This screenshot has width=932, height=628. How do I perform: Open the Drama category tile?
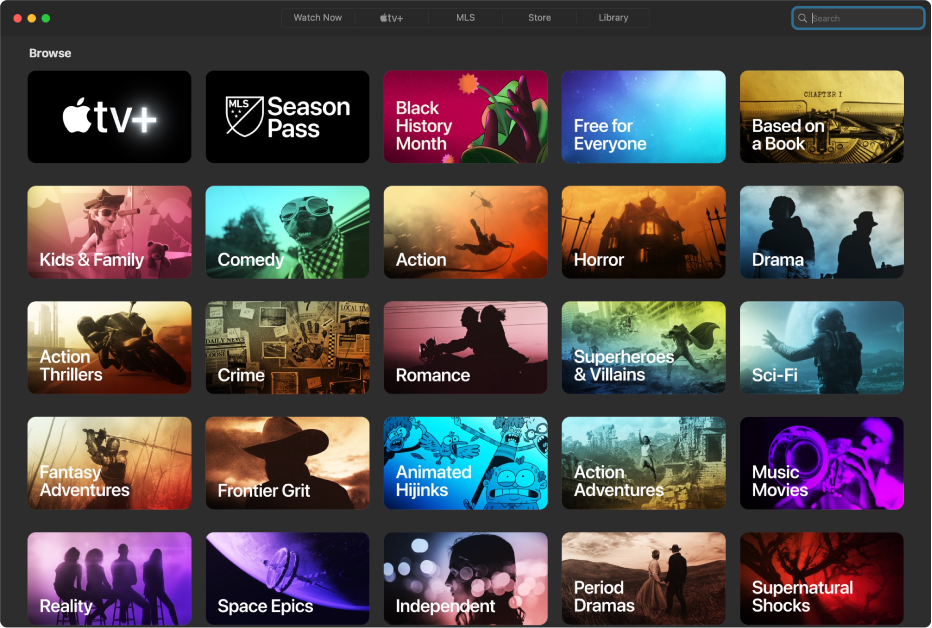[x=821, y=232]
